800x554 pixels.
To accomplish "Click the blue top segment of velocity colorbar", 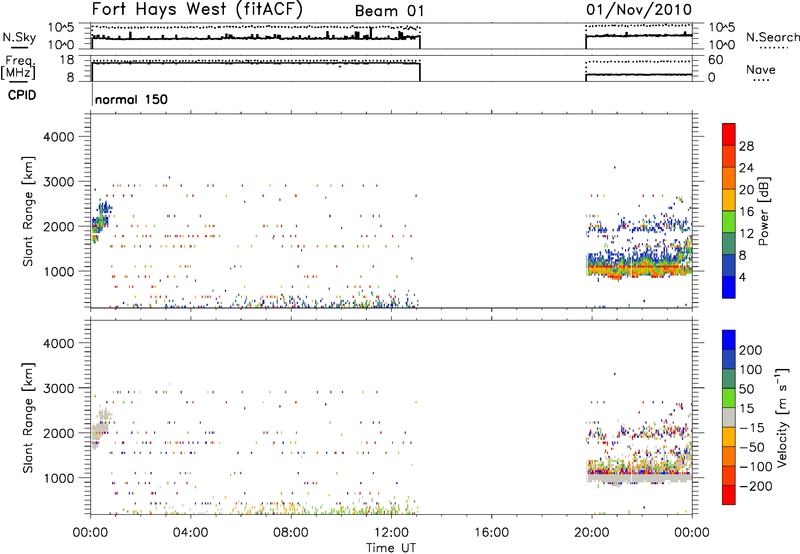I will (x=729, y=340).
